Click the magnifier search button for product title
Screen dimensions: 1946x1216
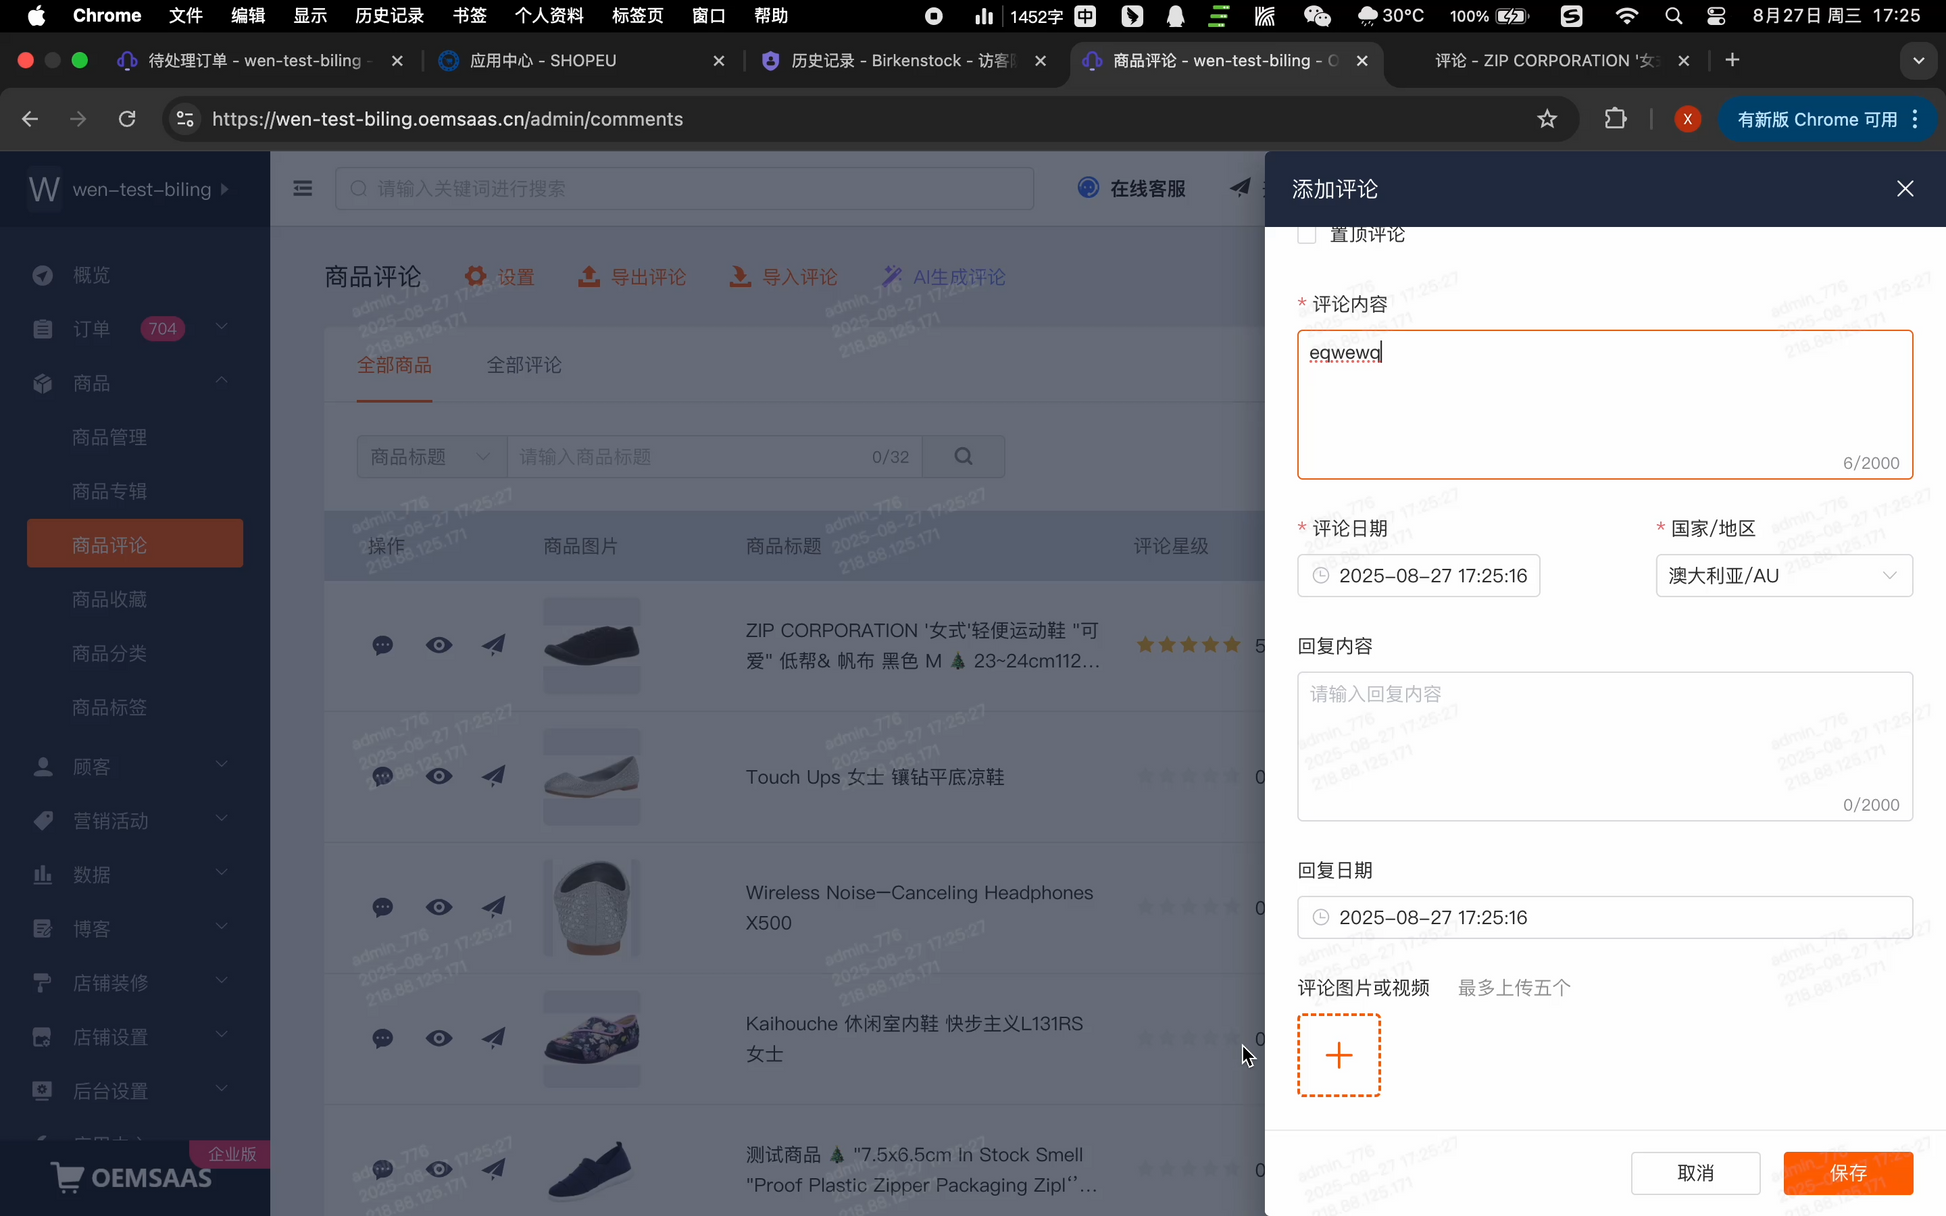coord(963,456)
